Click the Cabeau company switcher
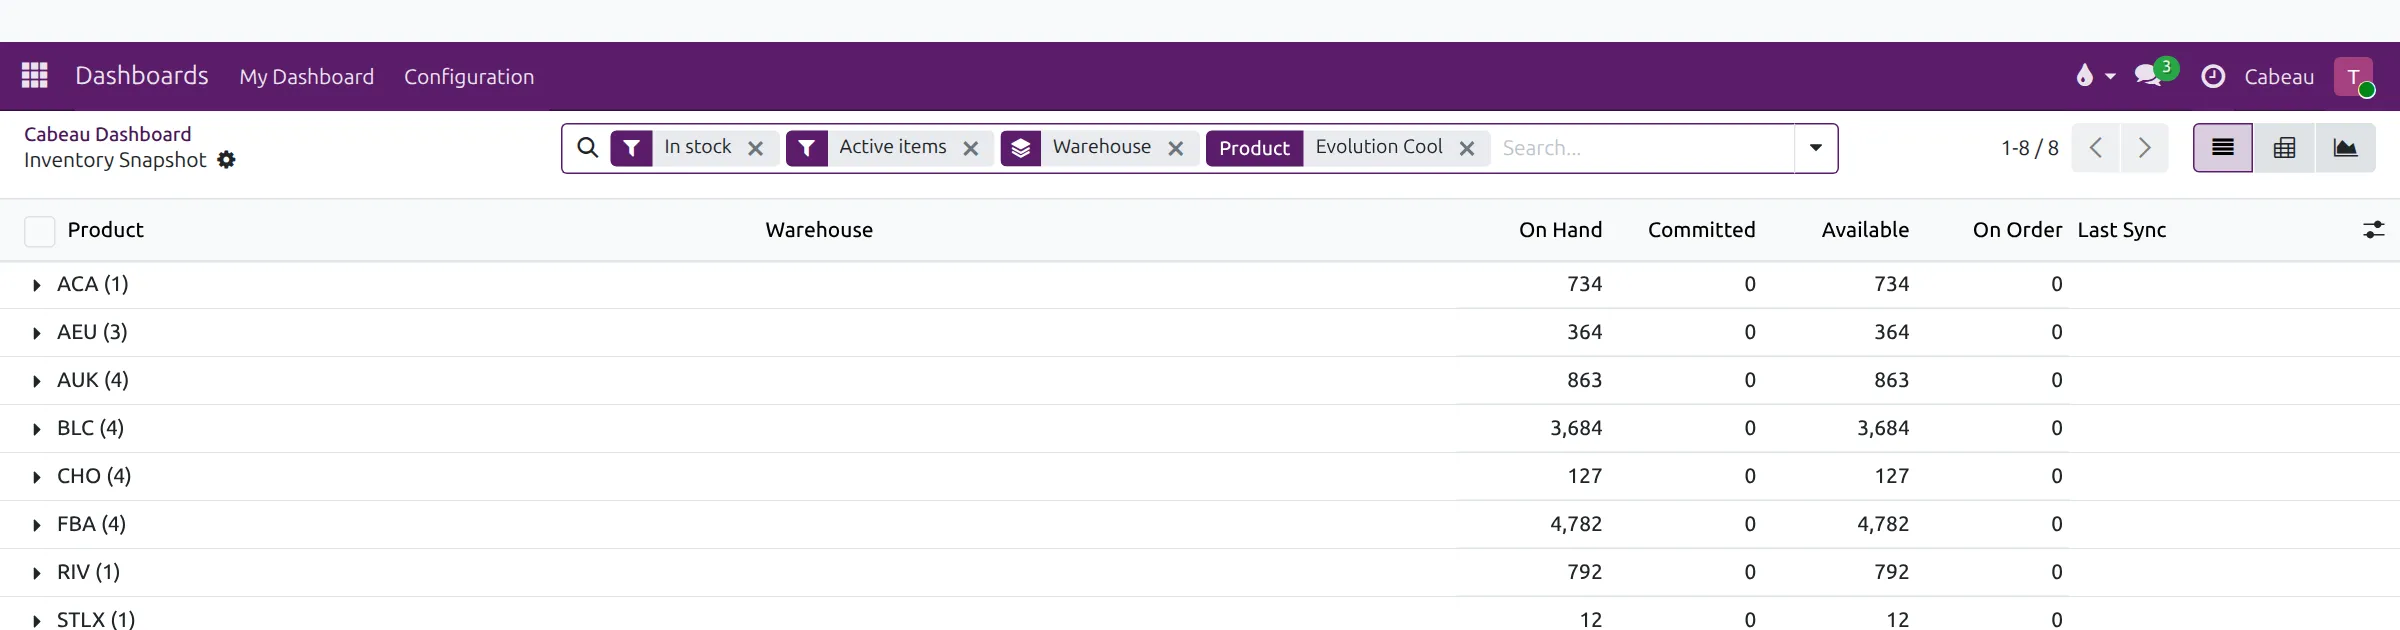 [2279, 77]
